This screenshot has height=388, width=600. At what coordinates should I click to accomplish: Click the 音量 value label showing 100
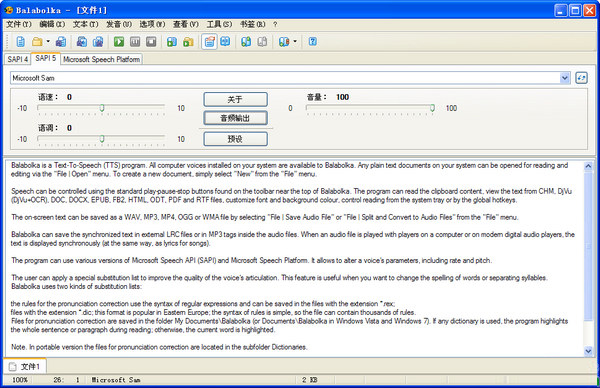tap(342, 97)
